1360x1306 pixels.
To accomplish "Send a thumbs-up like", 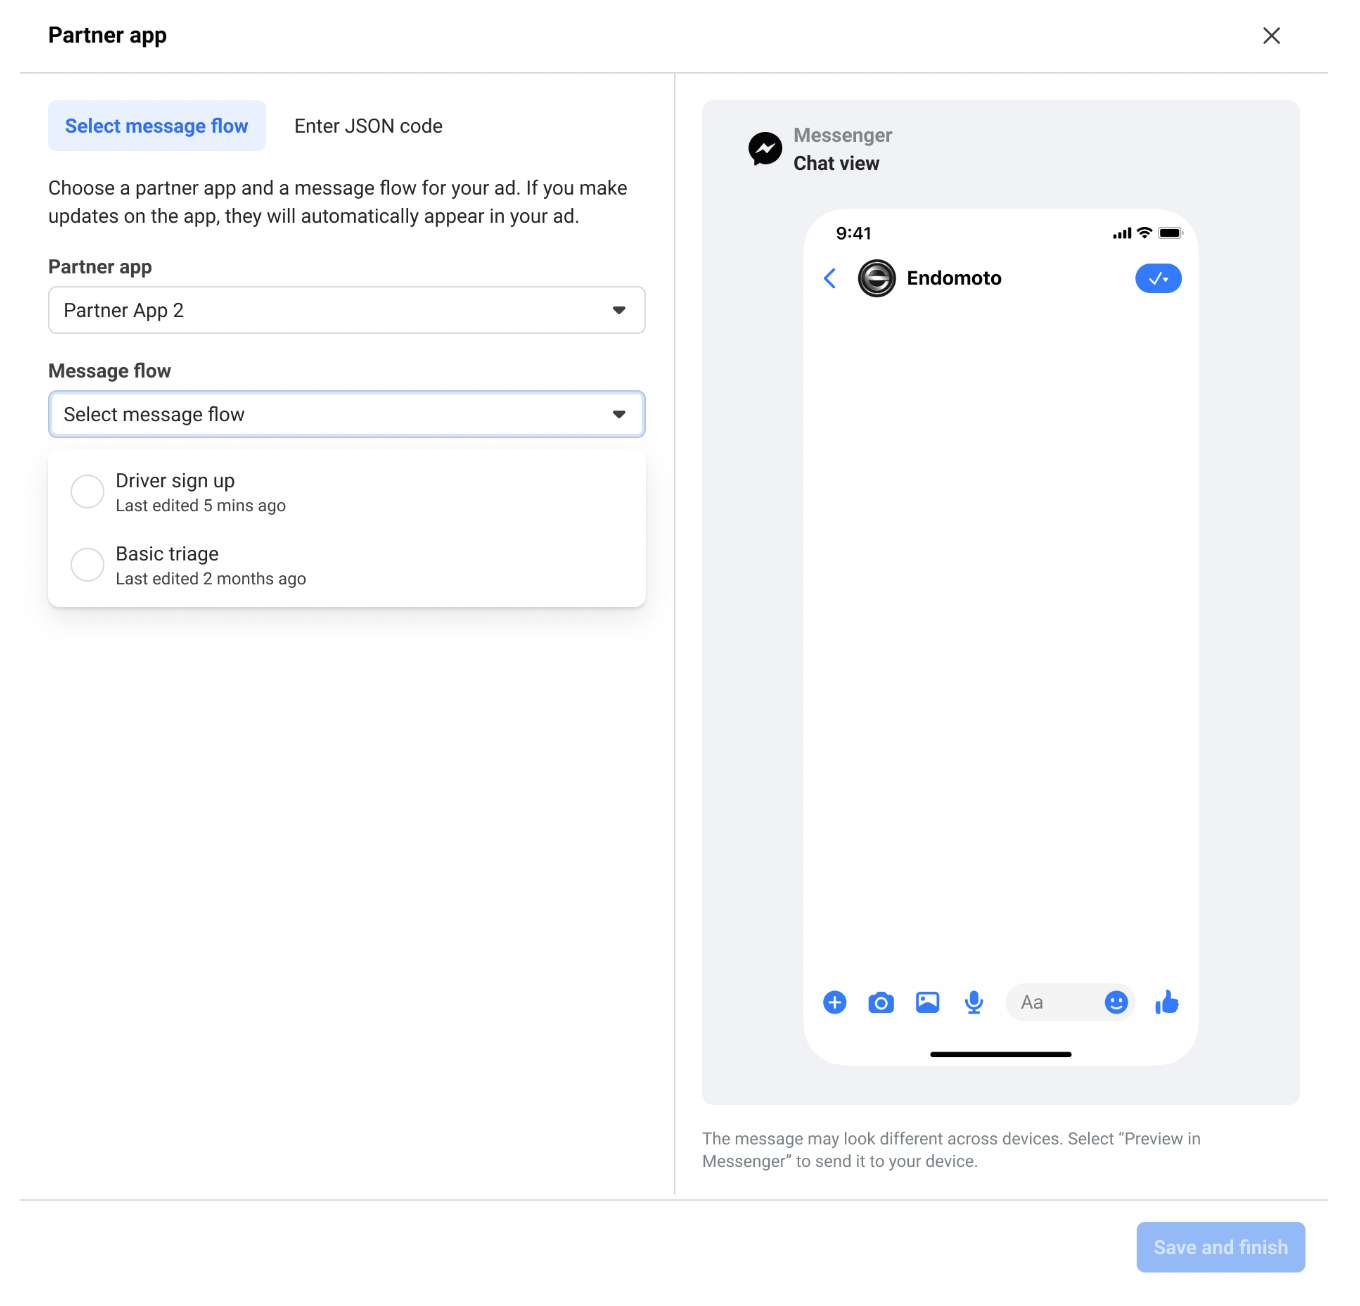I will pos(1167,1002).
